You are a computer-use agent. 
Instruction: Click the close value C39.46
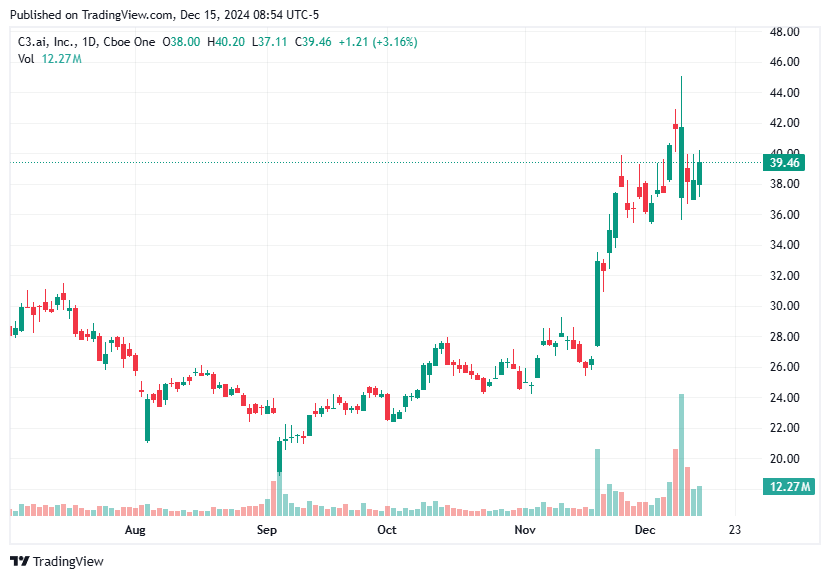[x=313, y=42]
